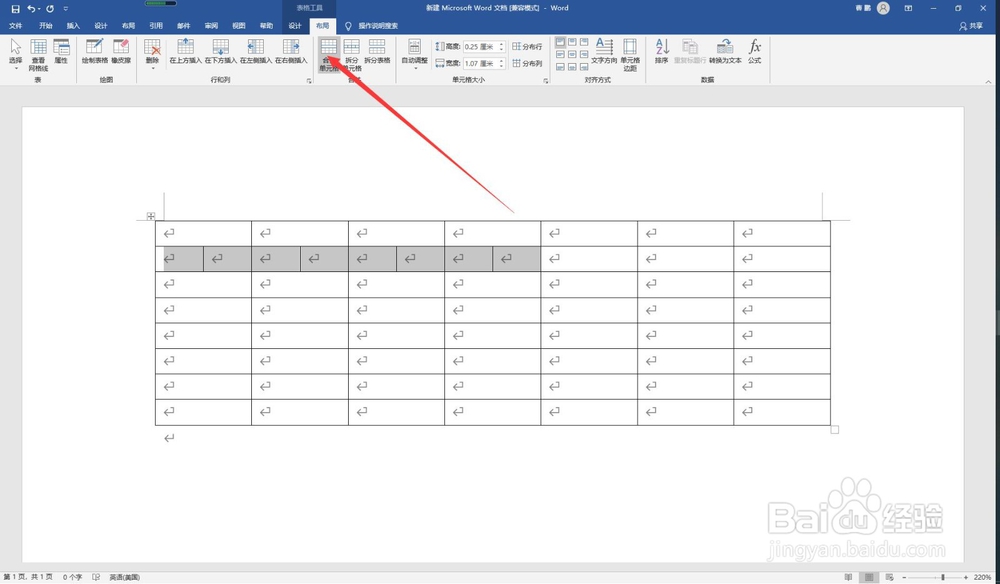Open the Select (选择) table dropdown
Image resolution: width=1000 pixels, height=584 pixels.
pyautogui.click(x=15, y=54)
